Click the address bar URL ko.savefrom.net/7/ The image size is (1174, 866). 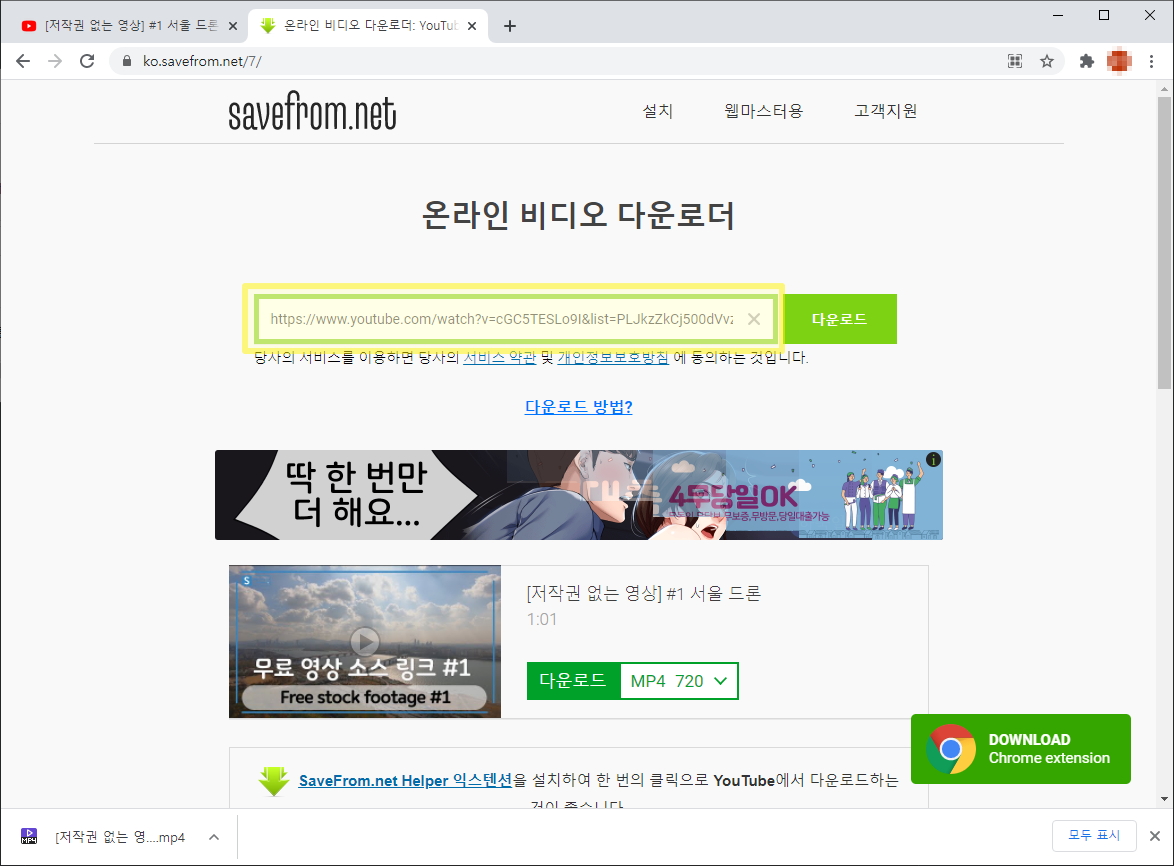tap(202, 61)
